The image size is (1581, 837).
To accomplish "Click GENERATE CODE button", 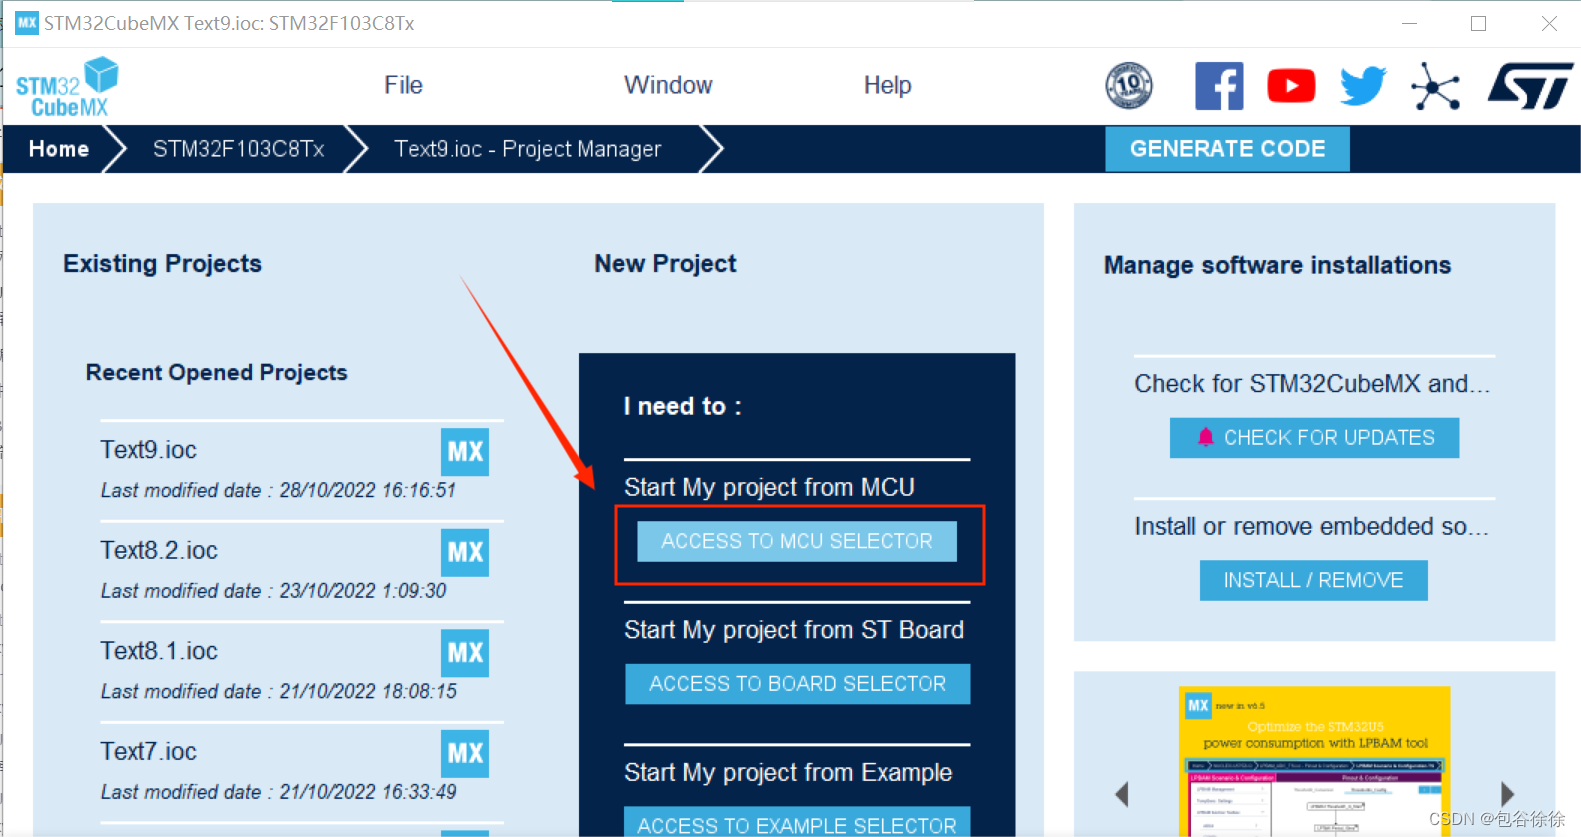I will (x=1227, y=148).
